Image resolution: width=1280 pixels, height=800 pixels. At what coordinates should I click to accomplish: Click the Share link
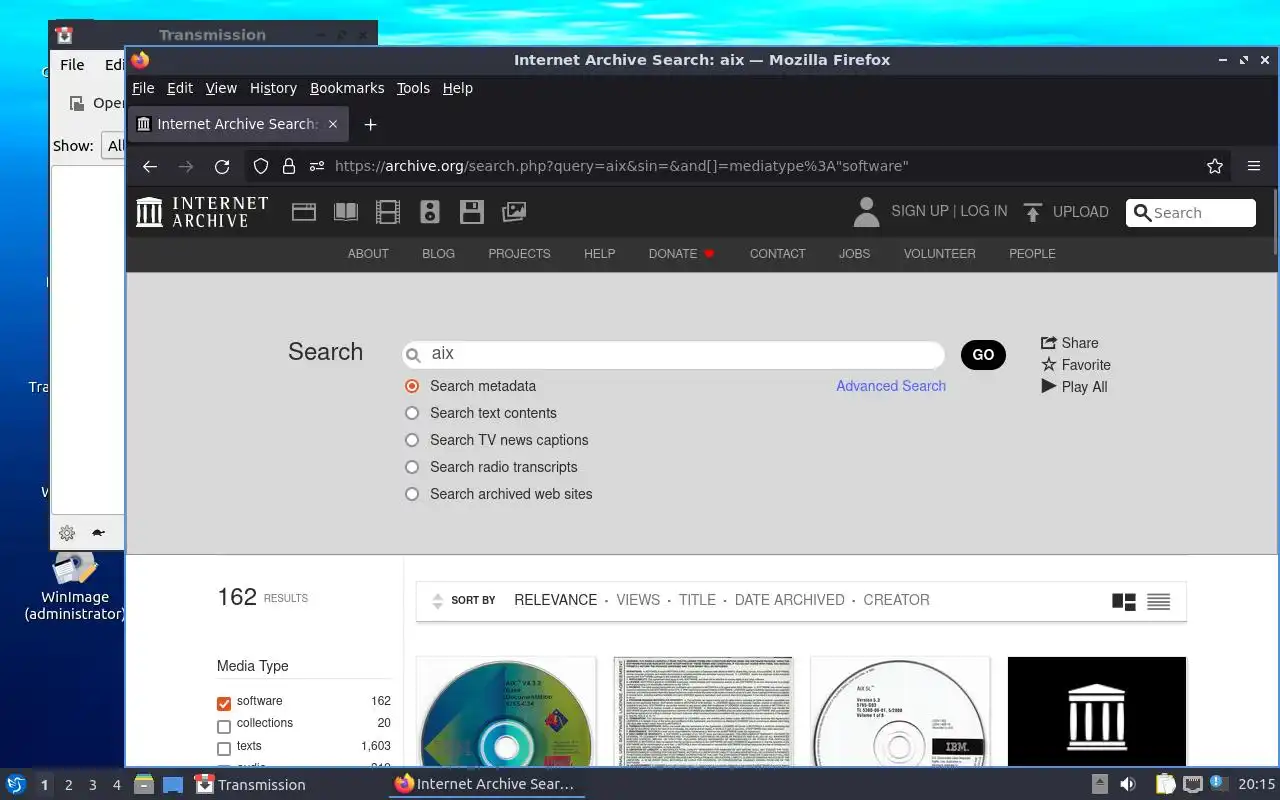click(x=1070, y=343)
